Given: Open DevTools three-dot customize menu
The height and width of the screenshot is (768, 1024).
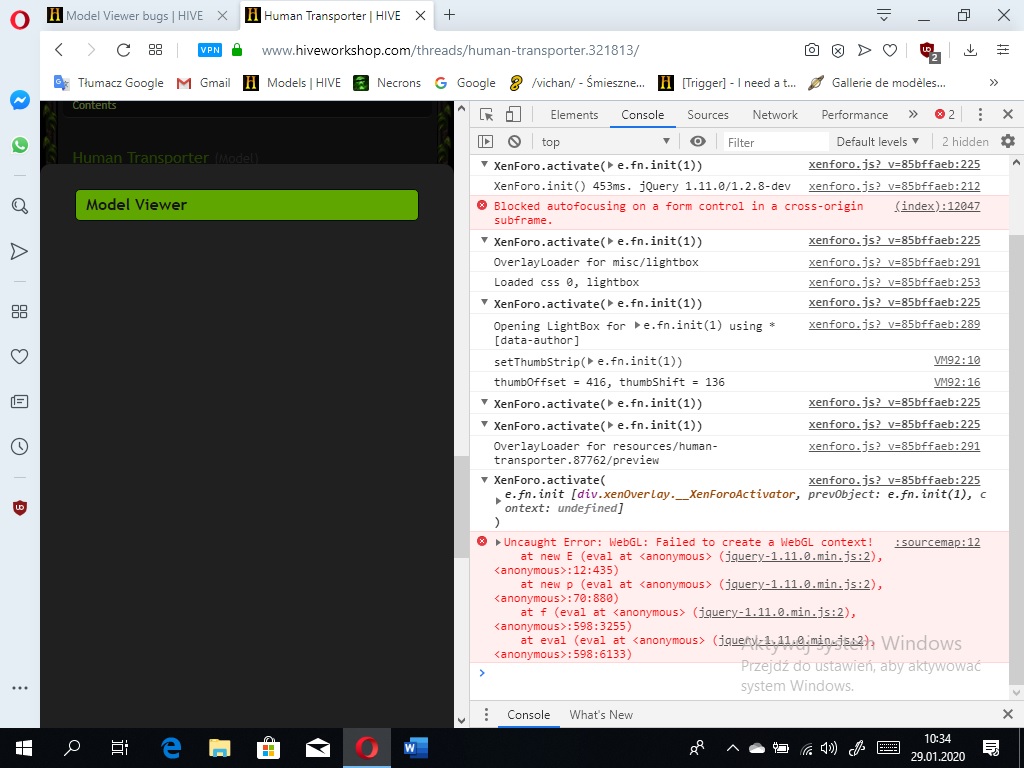Looking at the screenshot, I should point(980,114).
